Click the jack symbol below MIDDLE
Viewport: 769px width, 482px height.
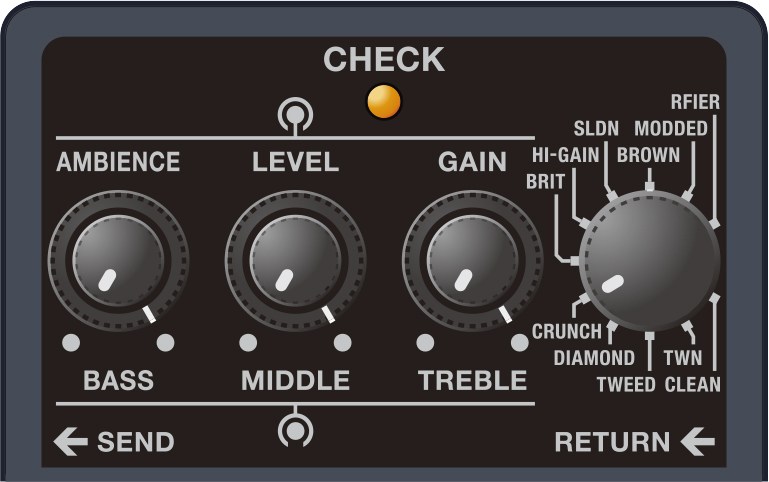pos(295,430)
